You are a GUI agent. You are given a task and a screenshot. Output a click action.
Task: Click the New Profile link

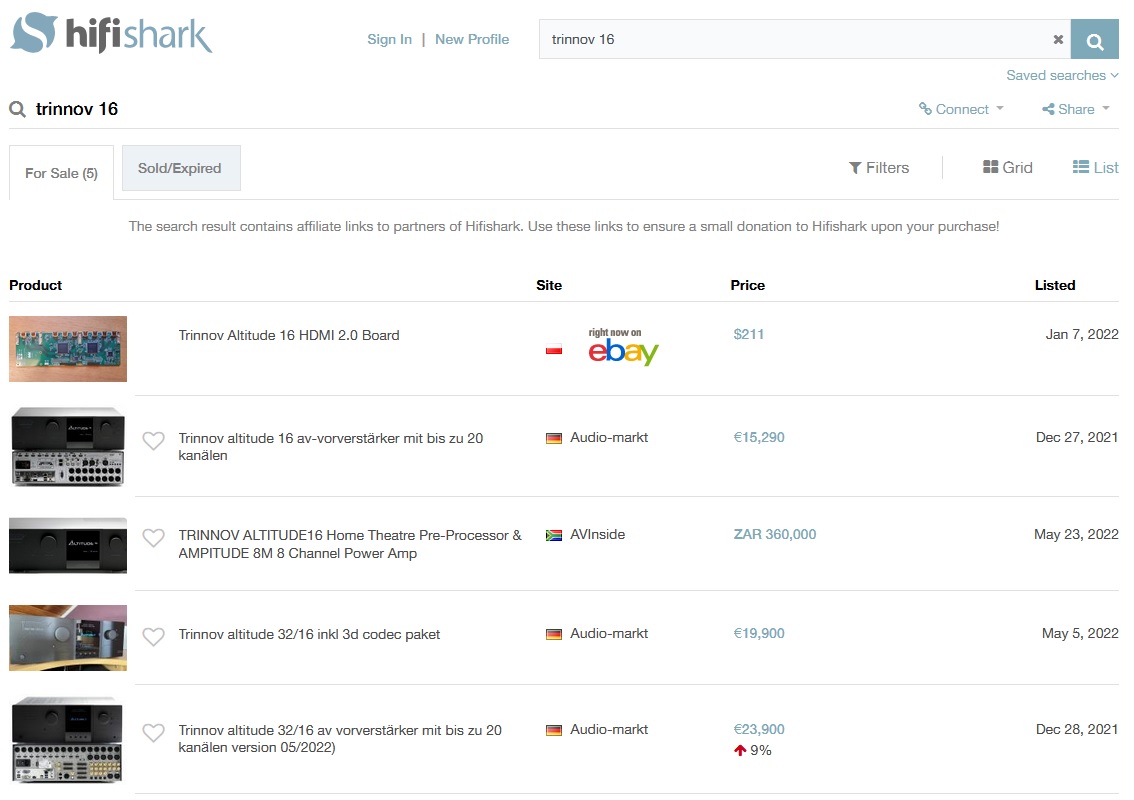(472, 39)
